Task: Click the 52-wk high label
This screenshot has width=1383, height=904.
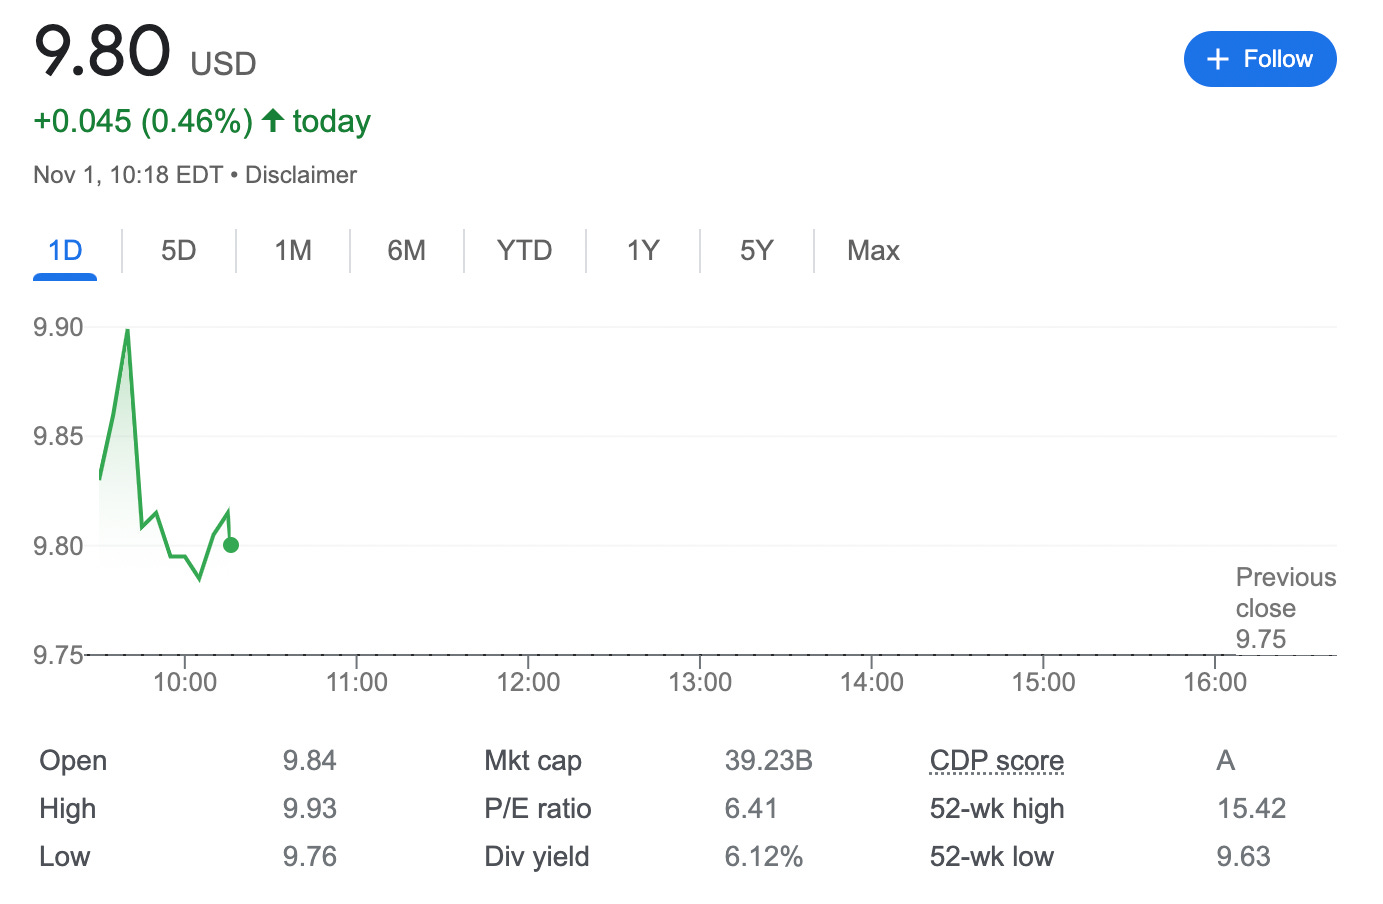Action: tap(997, 809)
